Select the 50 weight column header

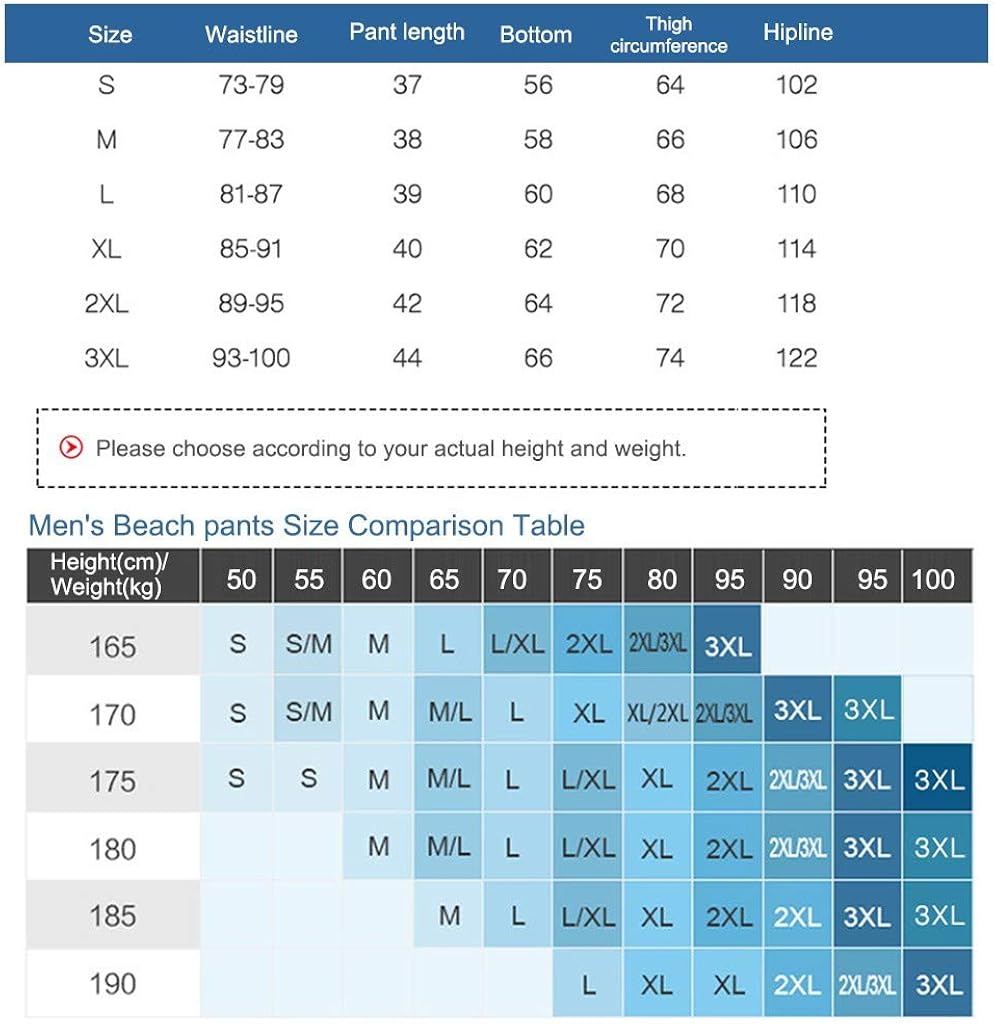pyautogui.click(x=241, y=579)
